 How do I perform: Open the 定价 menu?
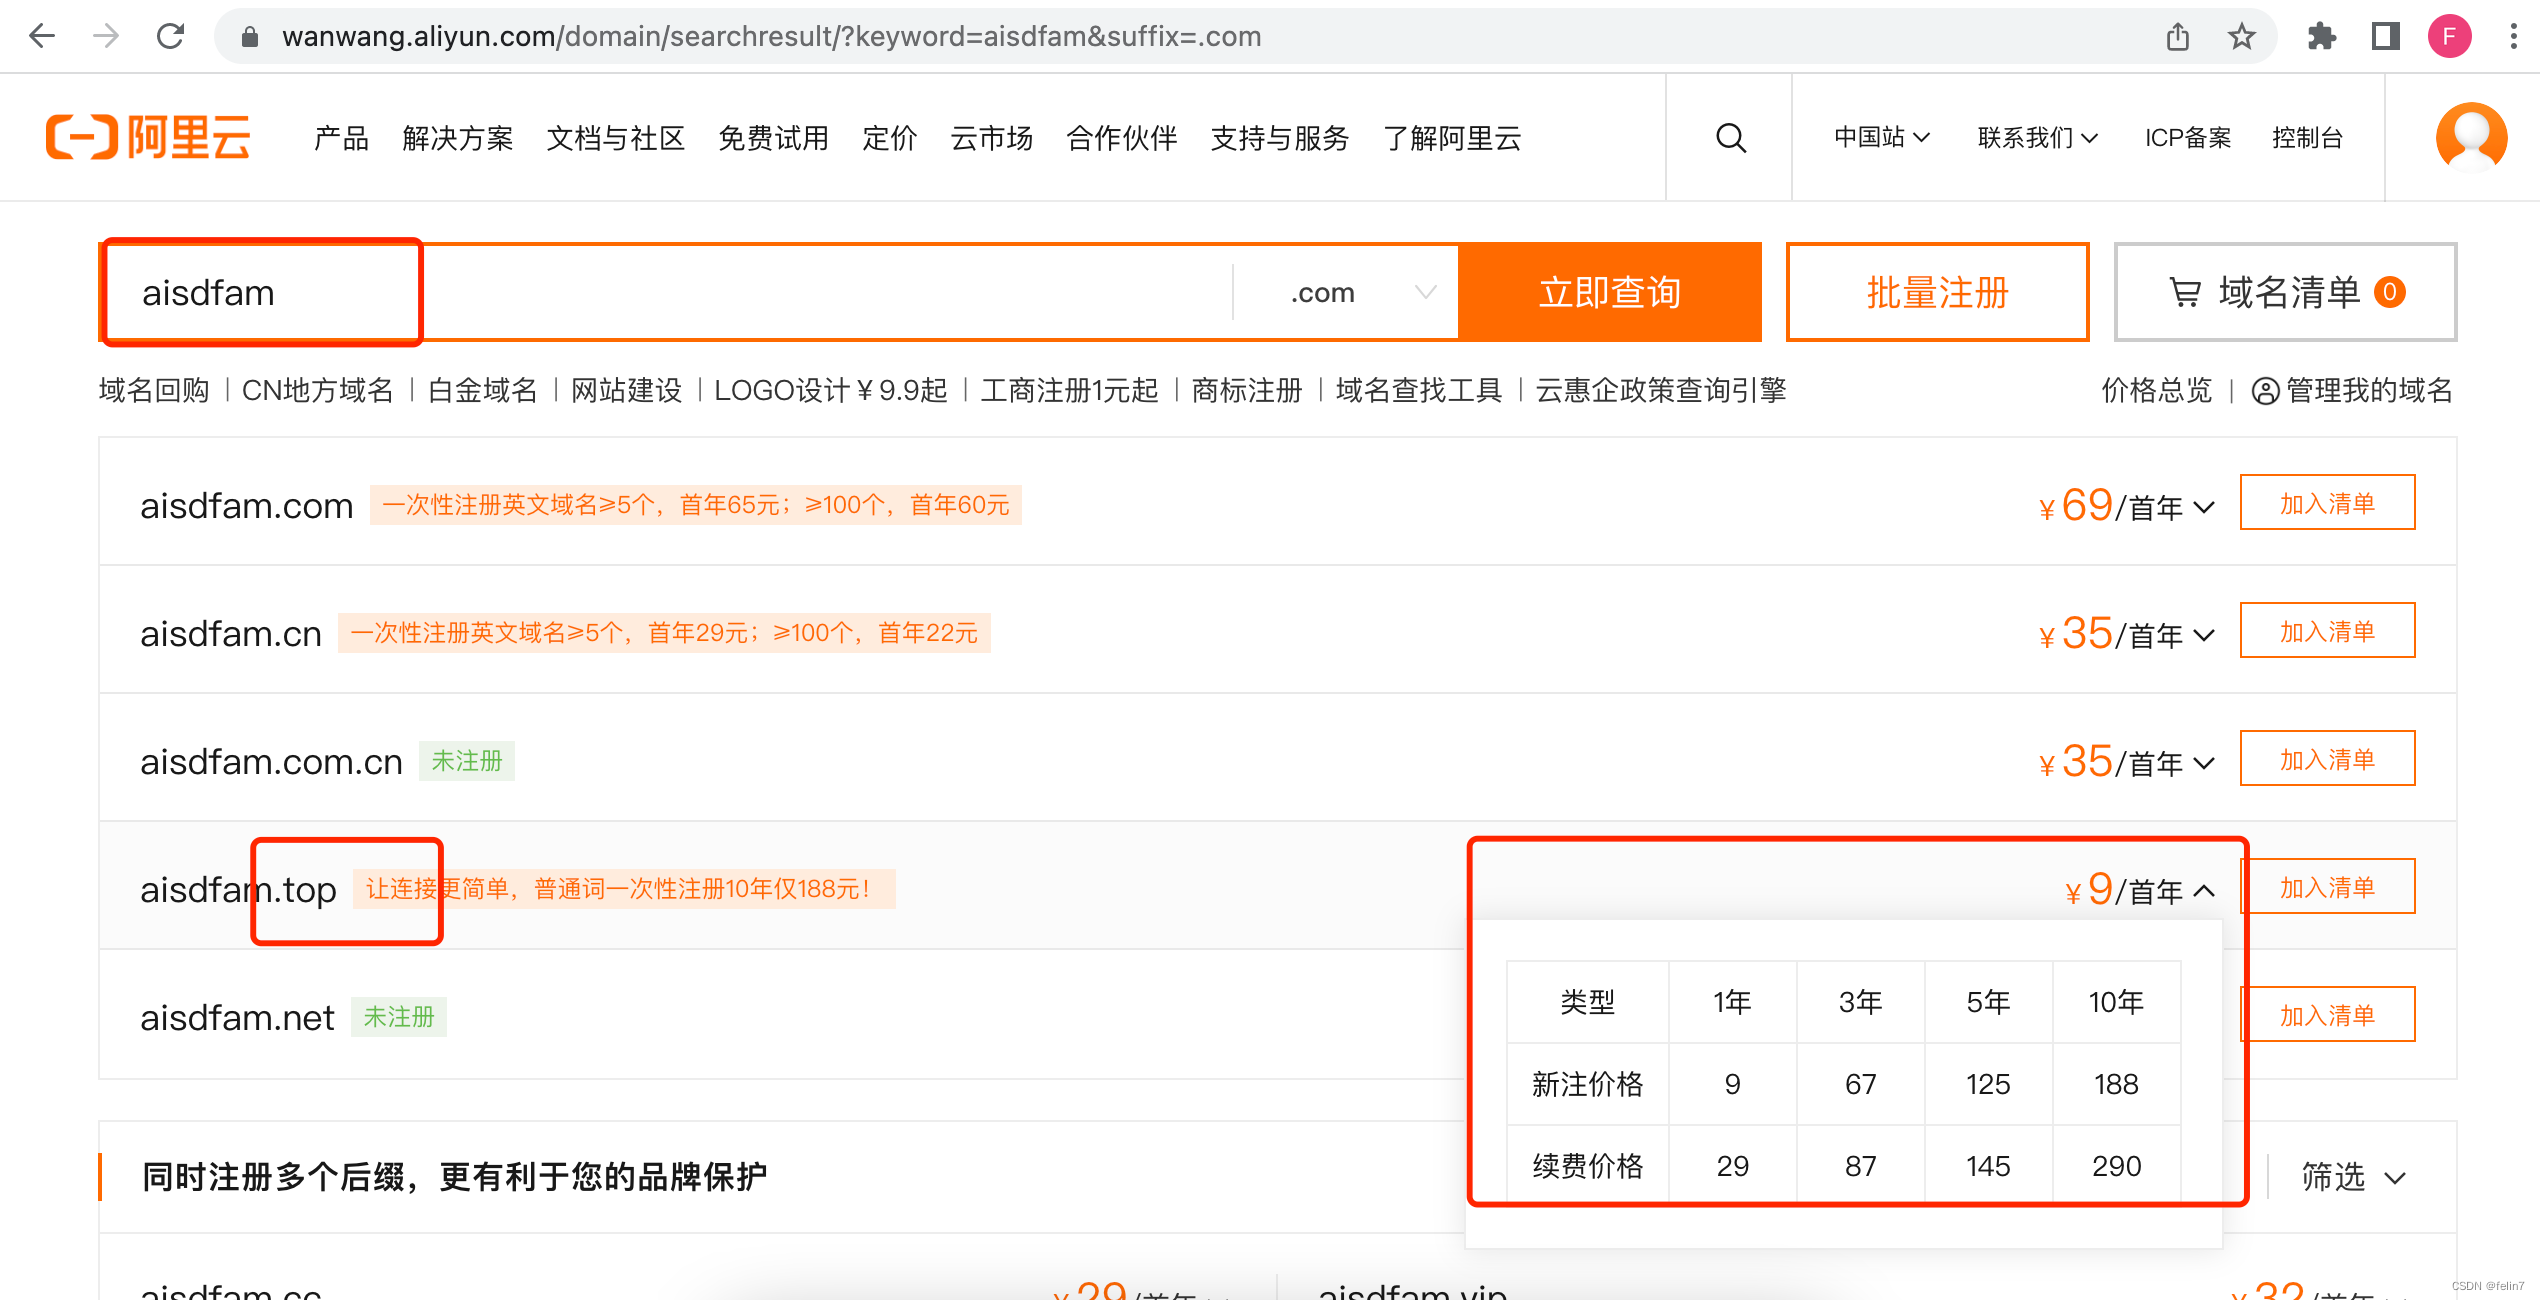click(890, 138)
